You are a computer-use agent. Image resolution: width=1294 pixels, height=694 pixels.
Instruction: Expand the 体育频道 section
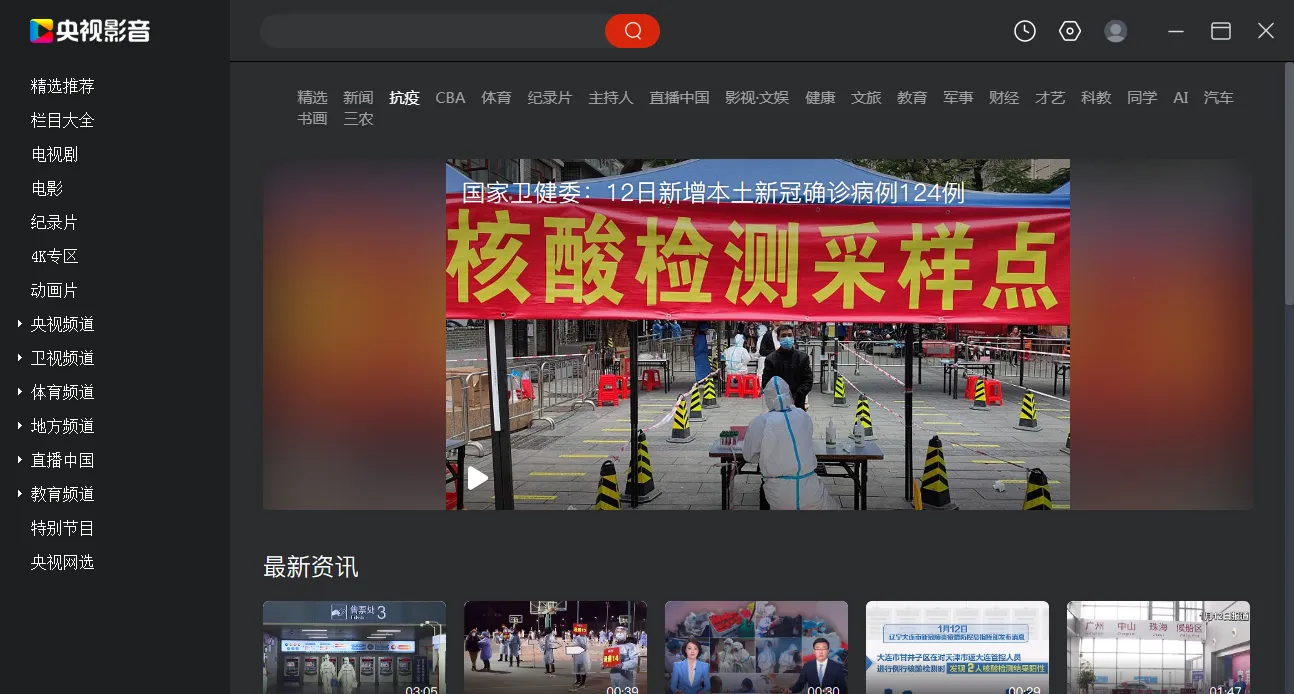20,392
